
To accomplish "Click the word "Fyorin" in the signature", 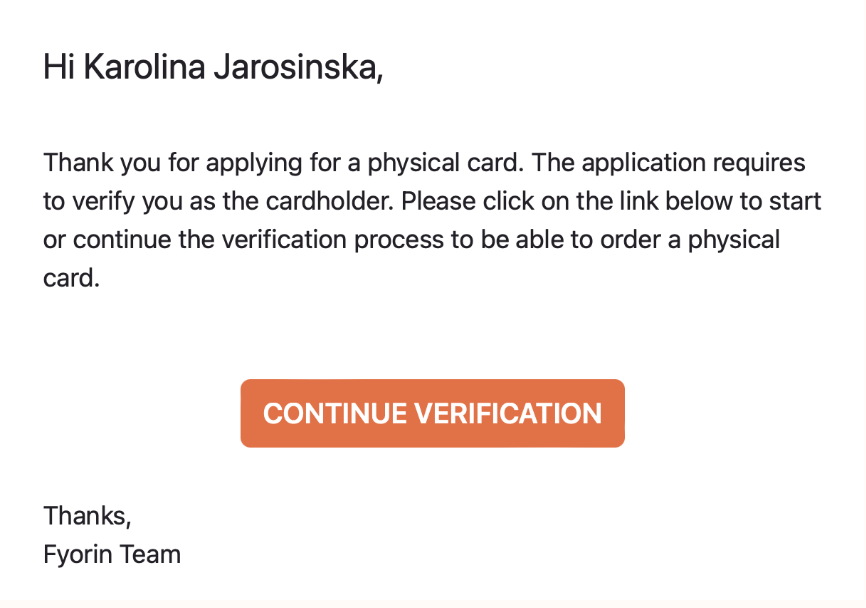I will point(77,554).
